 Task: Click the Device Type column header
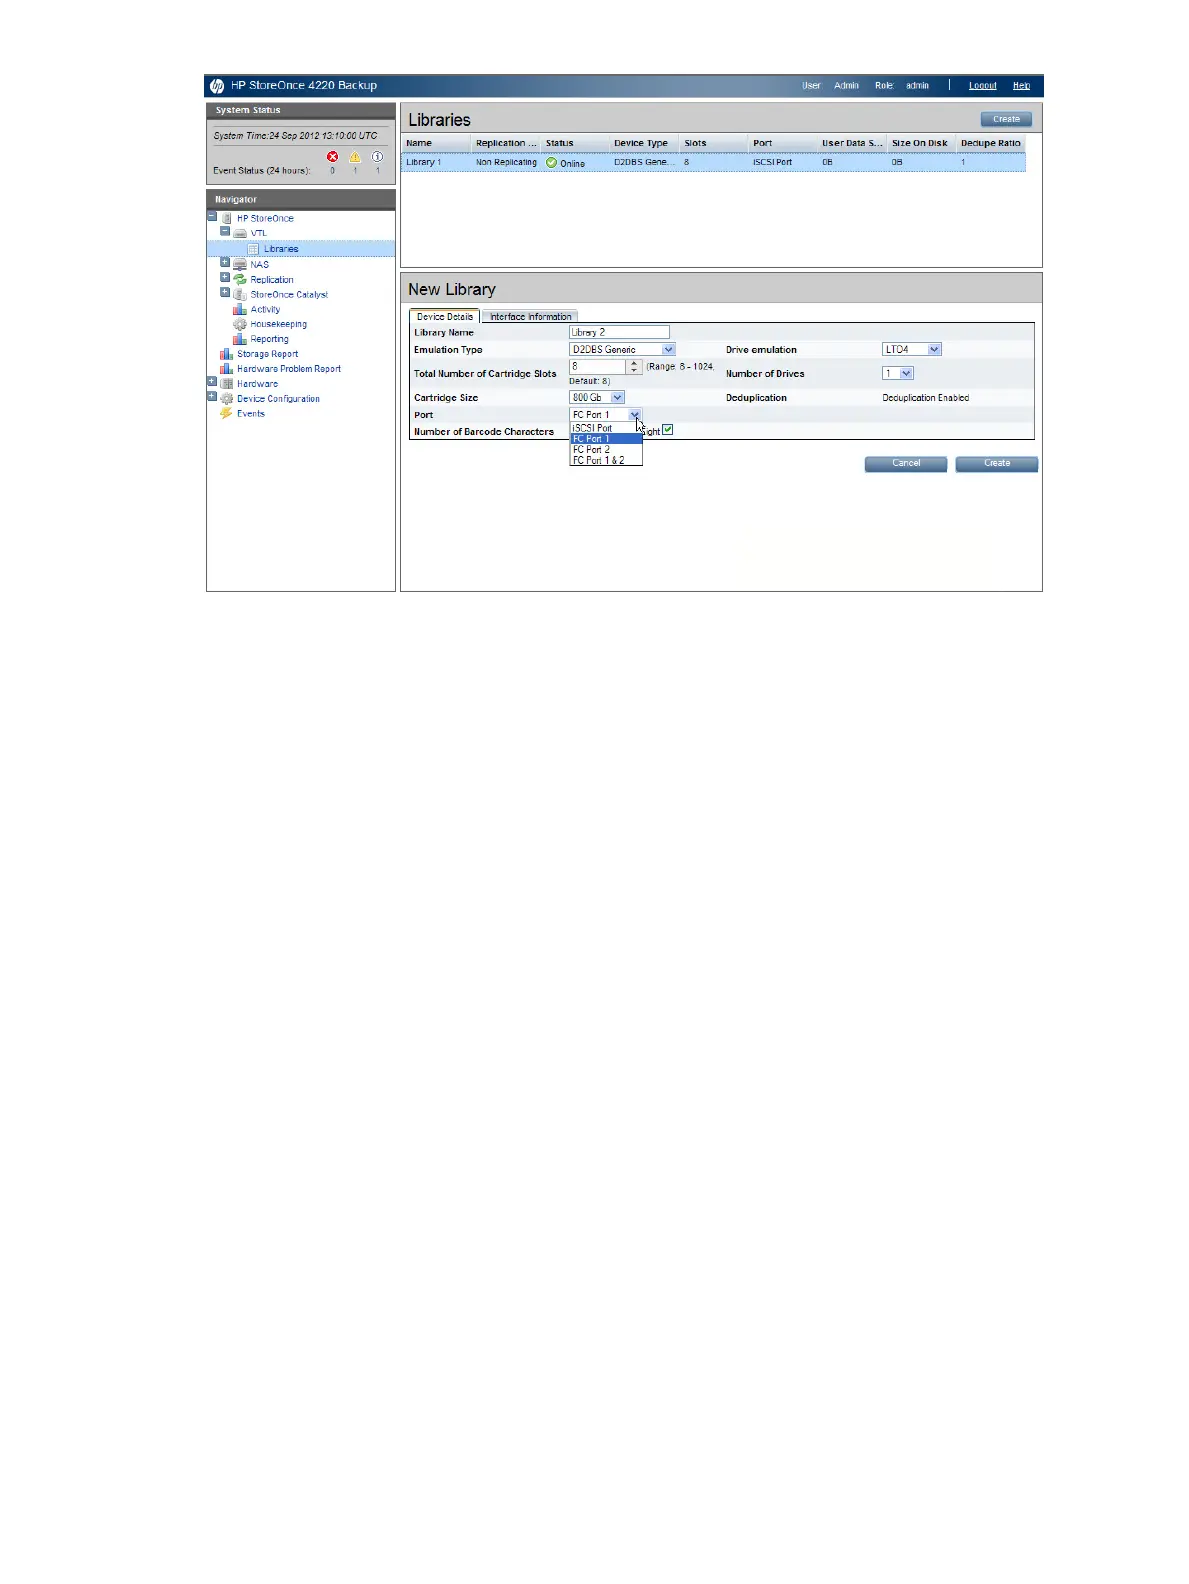click(x=644, y=143)
